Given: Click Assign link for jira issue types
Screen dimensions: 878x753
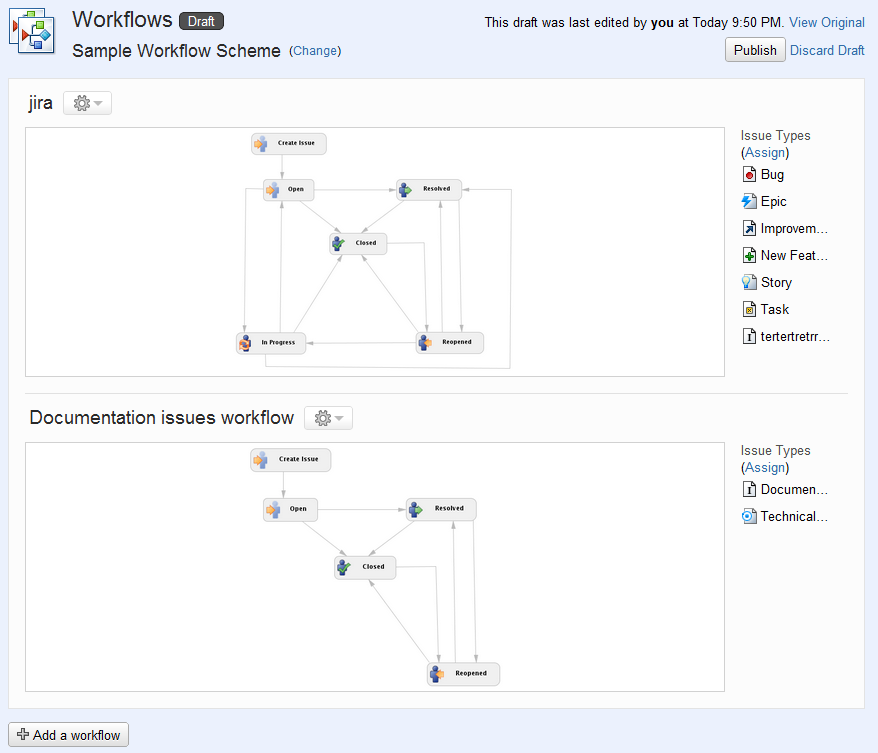Looking at the screenshot, I should [x=765, y=152].
